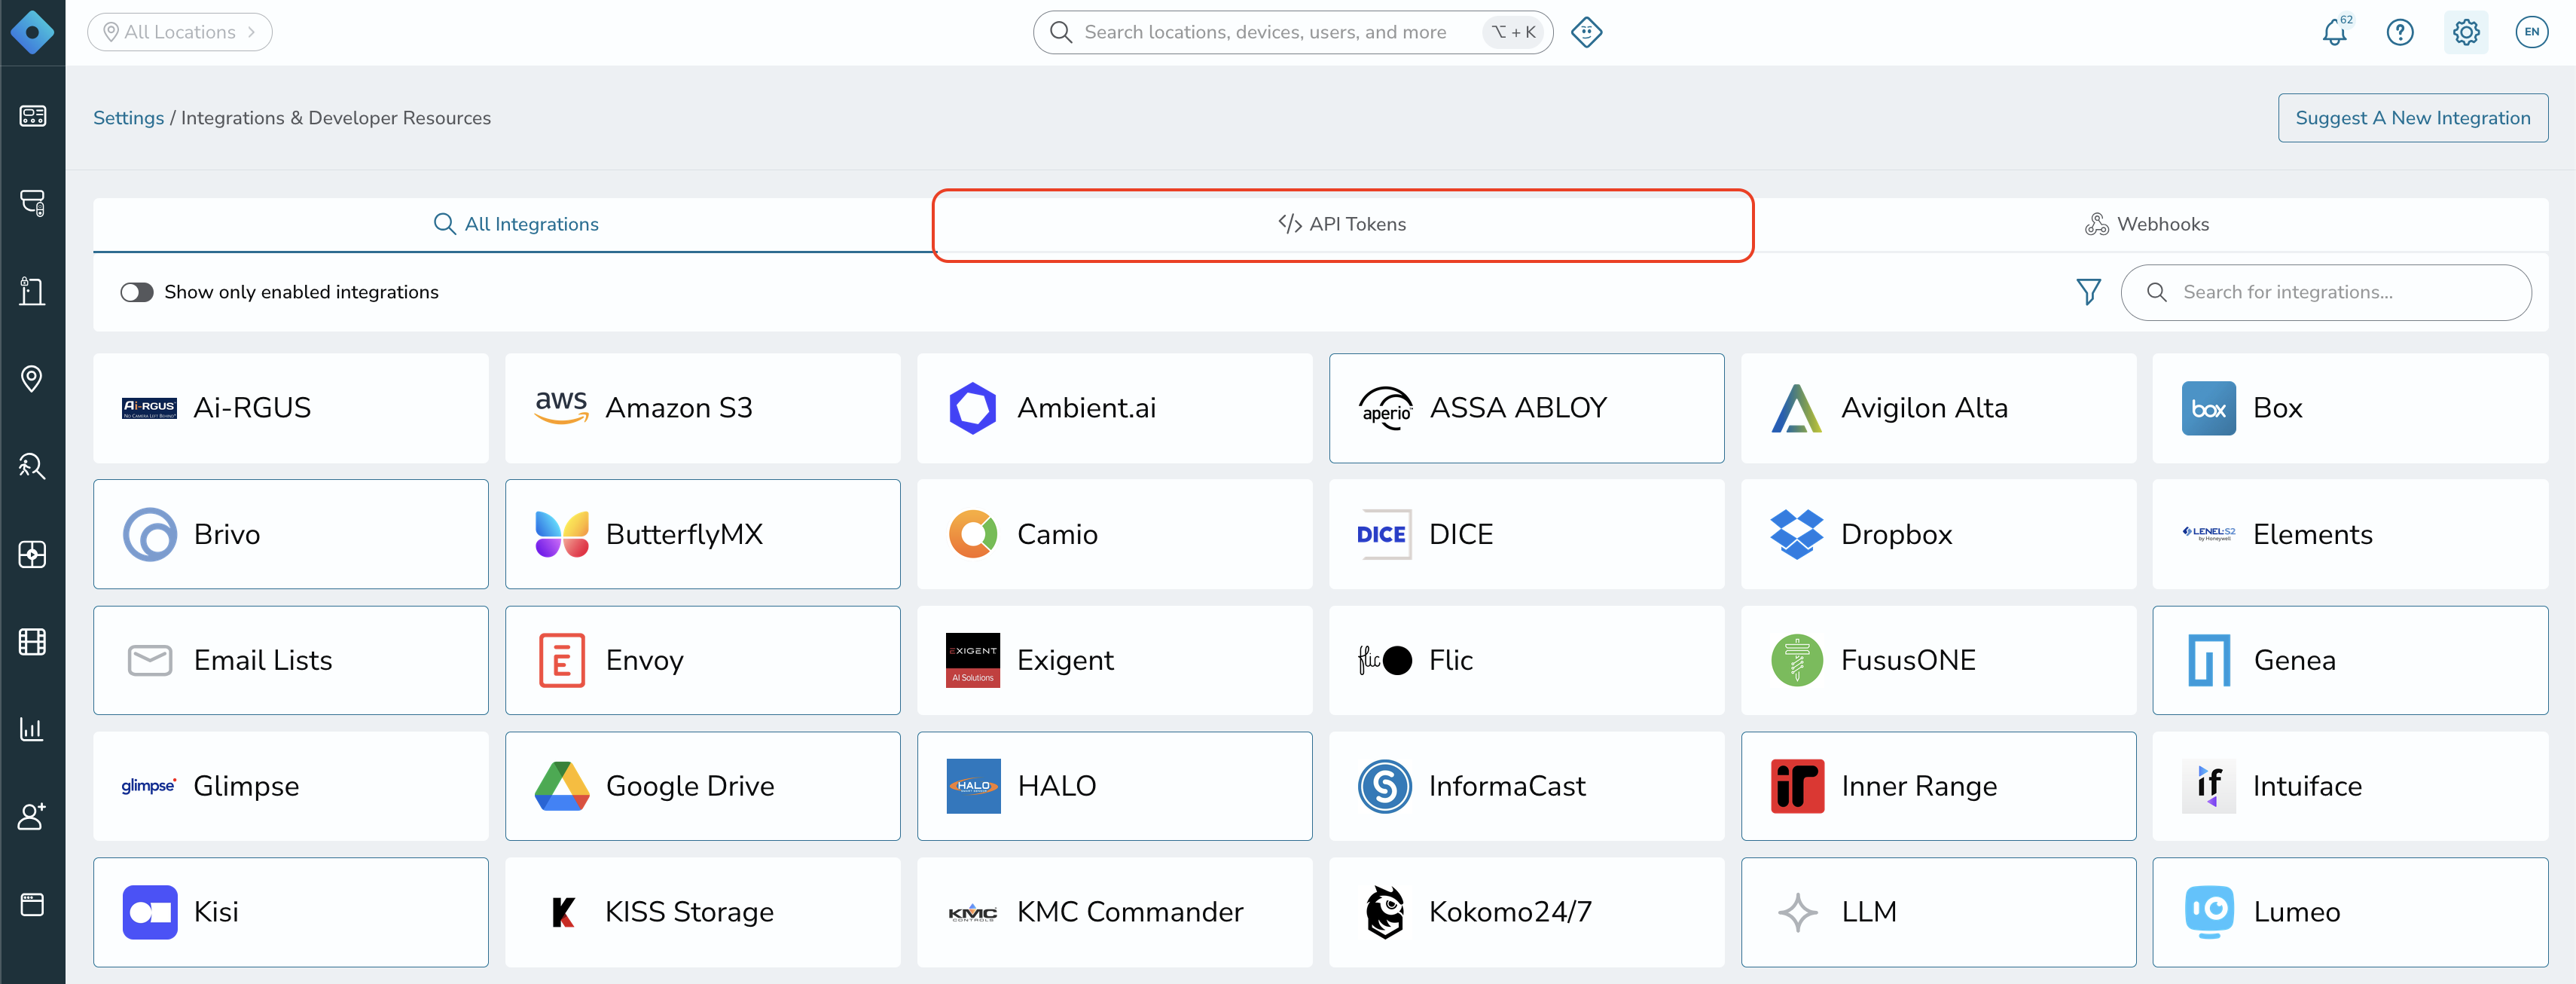Toggle Show only enabled integrations

137,292
